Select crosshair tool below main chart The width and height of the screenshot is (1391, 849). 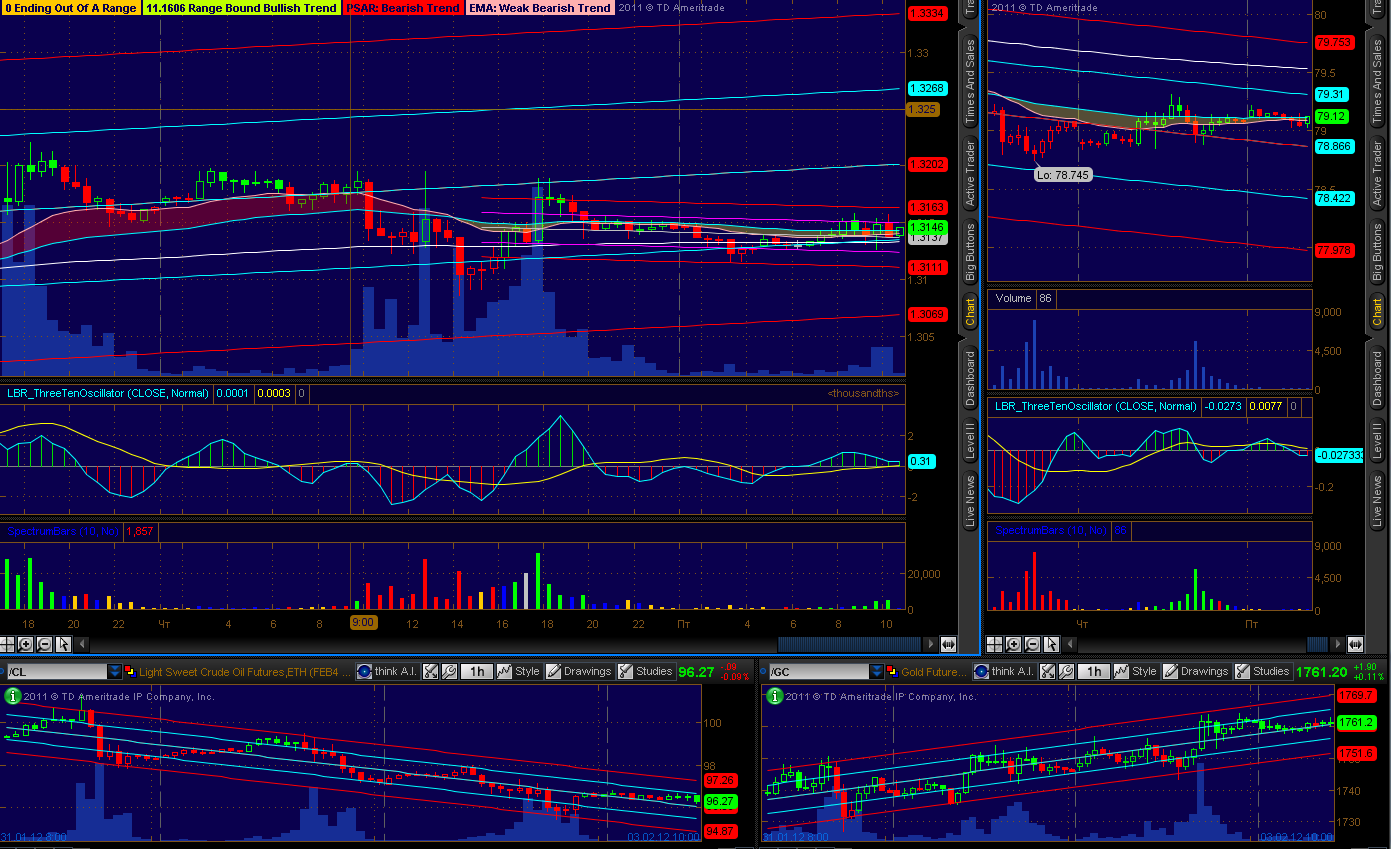pos(7,644)
